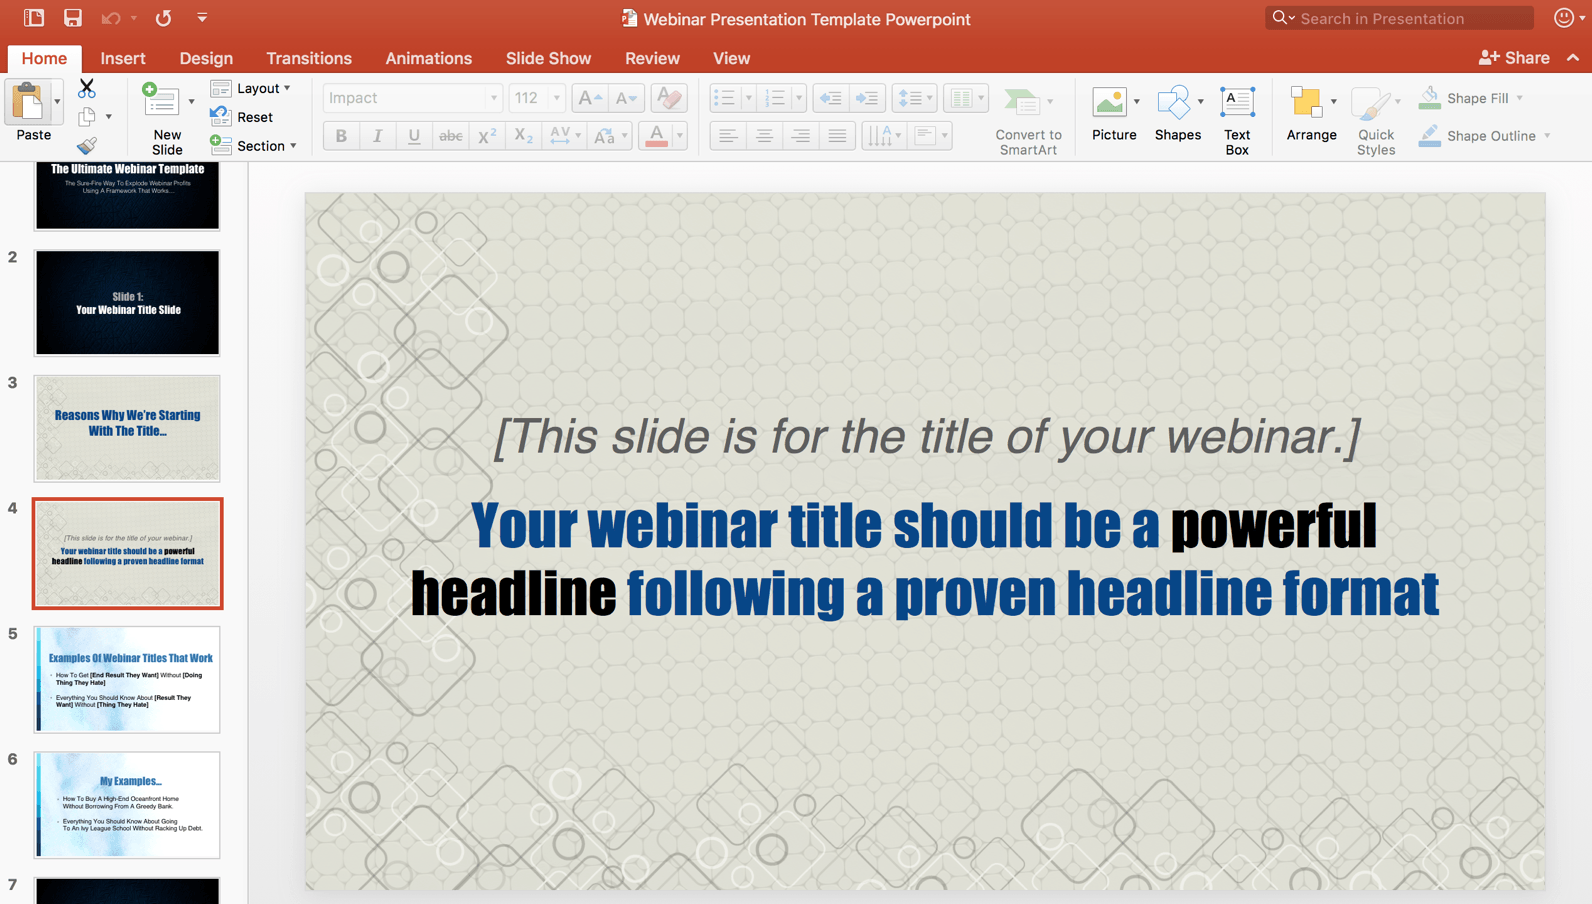Click the Decrease Indent icon
This screenshot has height=904, width=1592.
click(830, 98)
